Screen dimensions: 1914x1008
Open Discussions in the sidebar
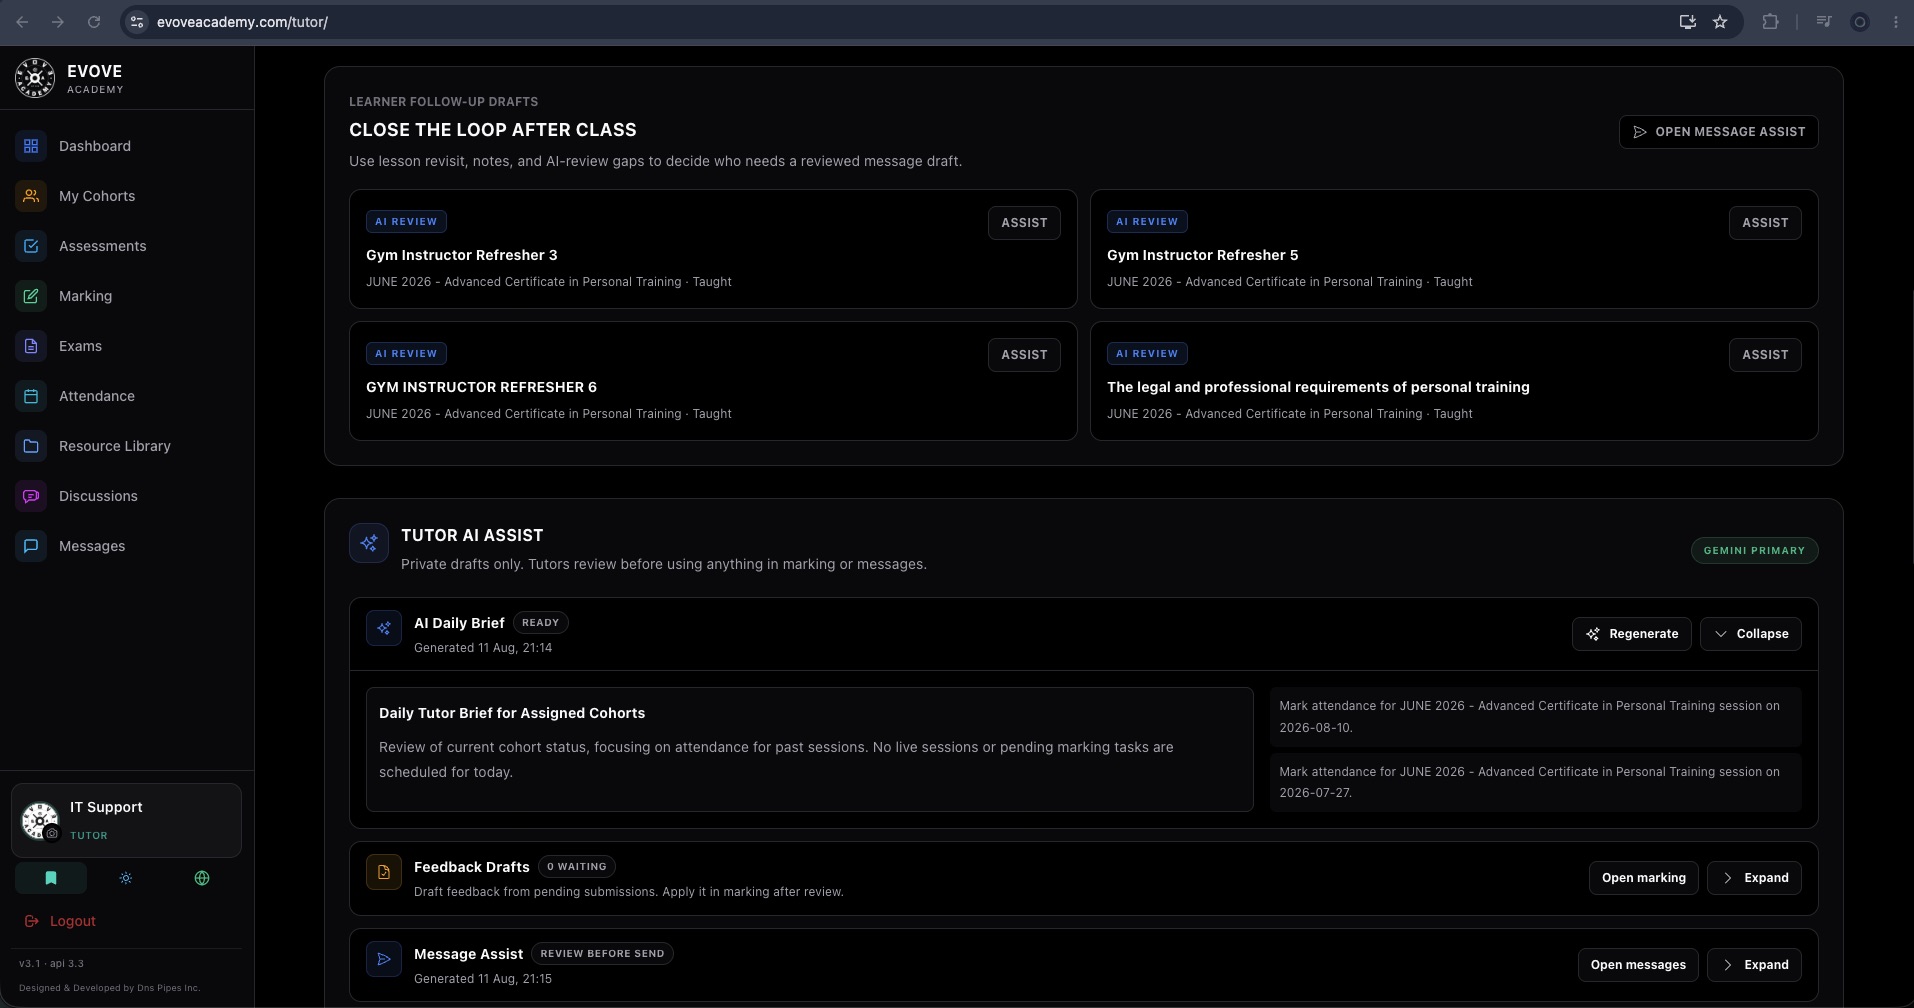pyautogui.click(x=126, y=496)
